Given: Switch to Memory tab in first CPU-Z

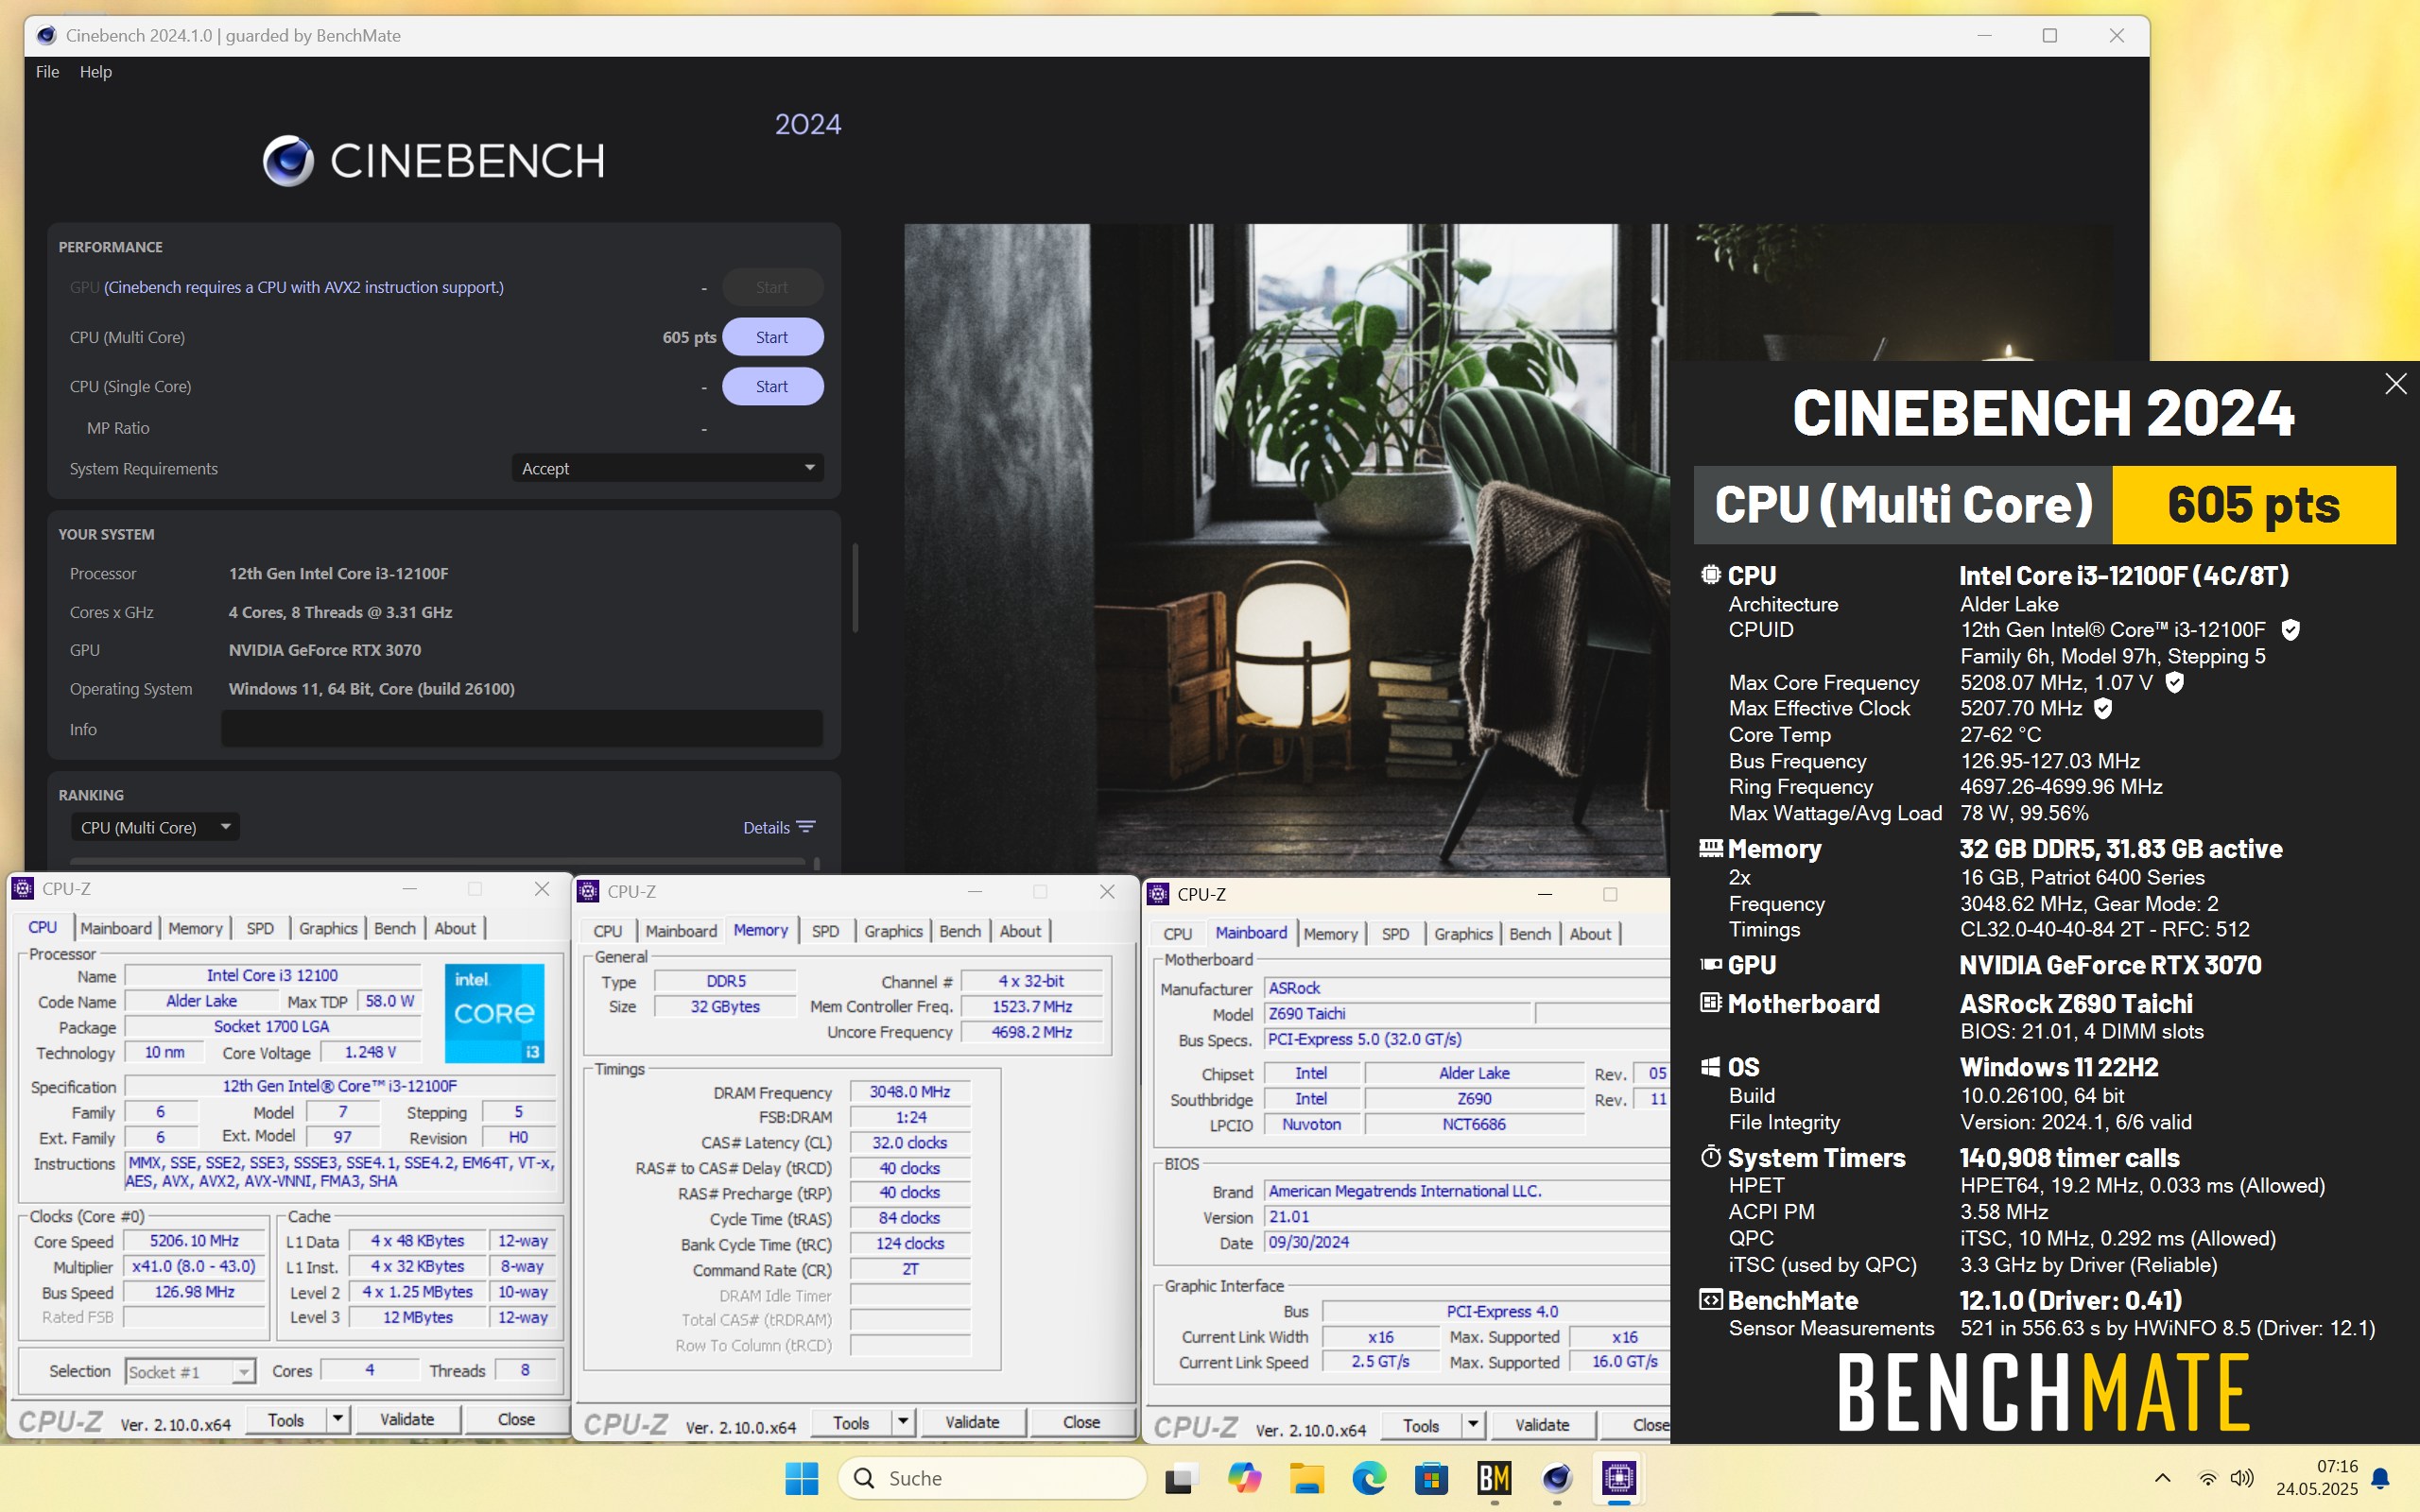Looking at the screenshot, I should [195, 928].
